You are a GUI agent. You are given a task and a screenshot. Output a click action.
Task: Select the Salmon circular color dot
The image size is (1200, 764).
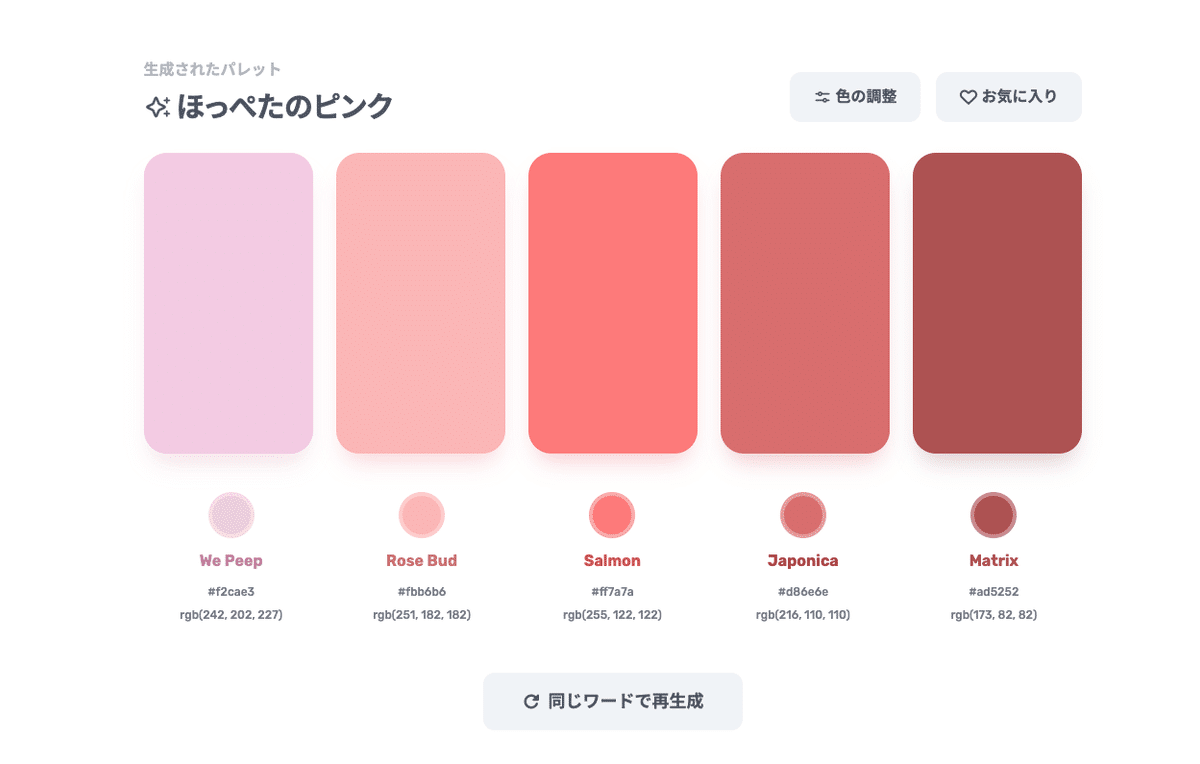point(612,515)
